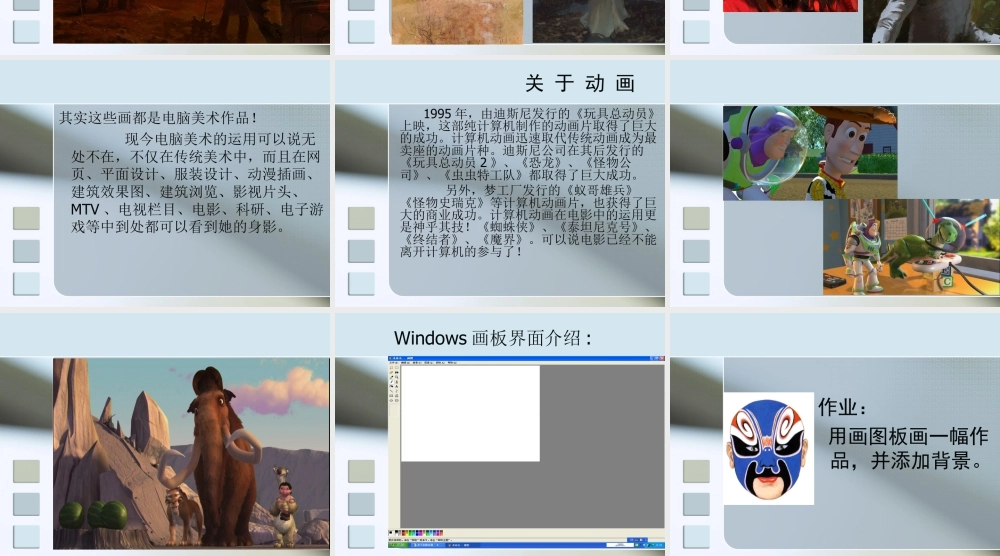Viewport: 1000px width, 556px height.
Task: Click the blue Peking opera mask image
Action: coord(768,448)
